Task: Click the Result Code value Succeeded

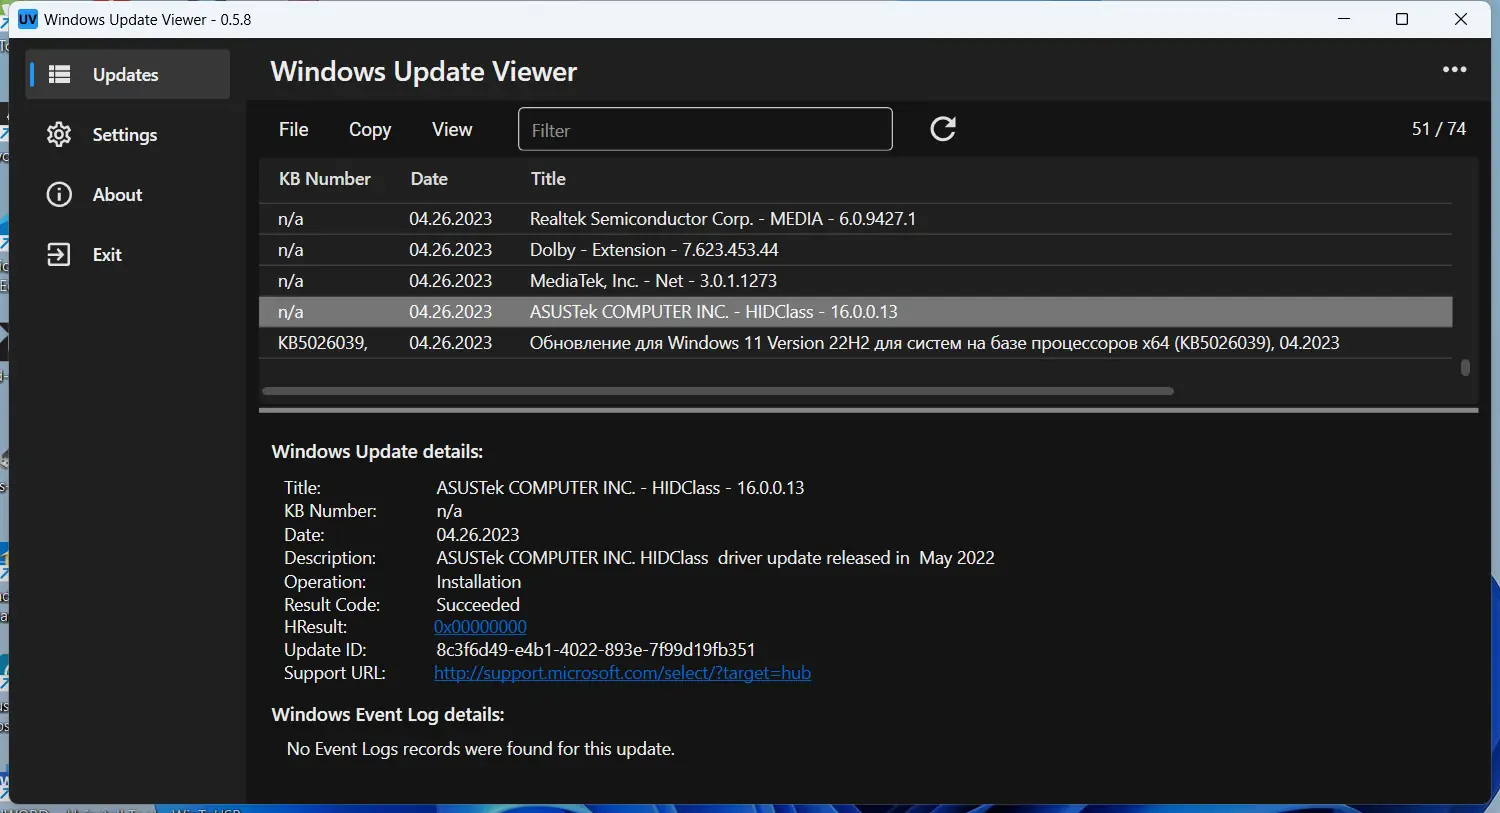Action: [478, 605]
